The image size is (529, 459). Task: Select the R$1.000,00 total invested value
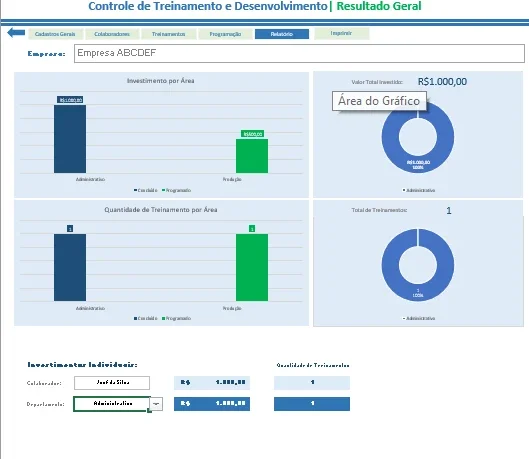(442, 82)
